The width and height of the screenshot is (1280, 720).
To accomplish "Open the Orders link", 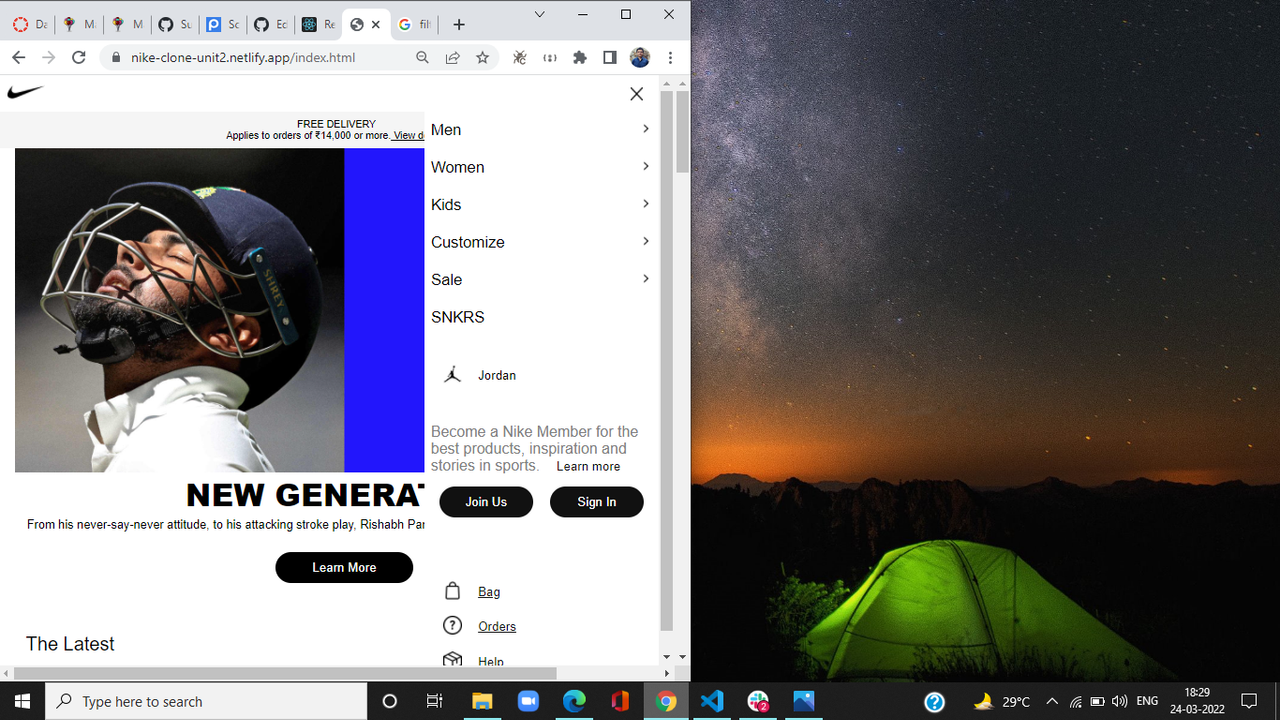I will (x=497, y=627).
